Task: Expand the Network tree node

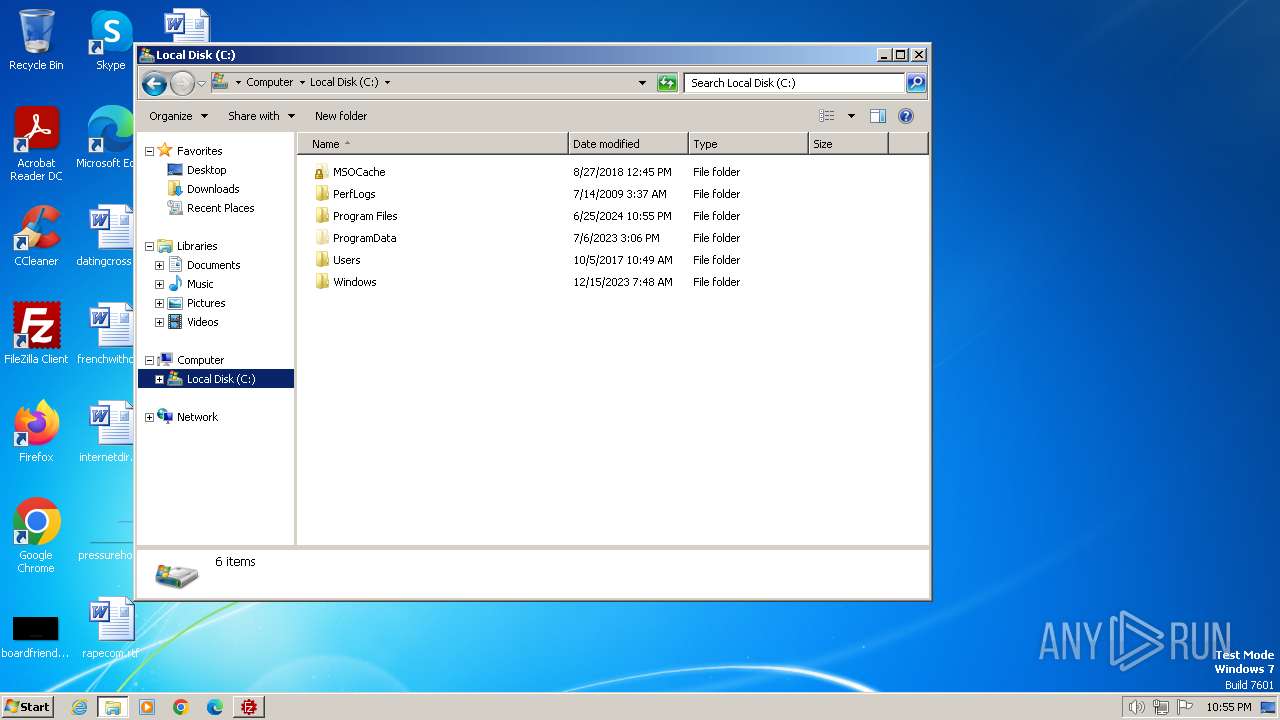Action: (x=149, y=417)
